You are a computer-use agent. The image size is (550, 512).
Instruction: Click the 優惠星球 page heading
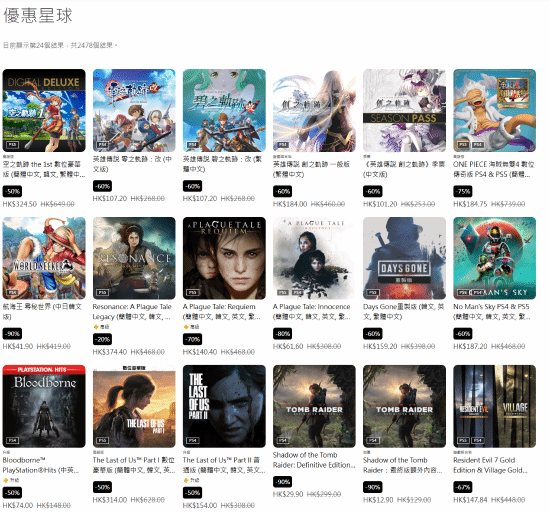[x=38, y=16]
